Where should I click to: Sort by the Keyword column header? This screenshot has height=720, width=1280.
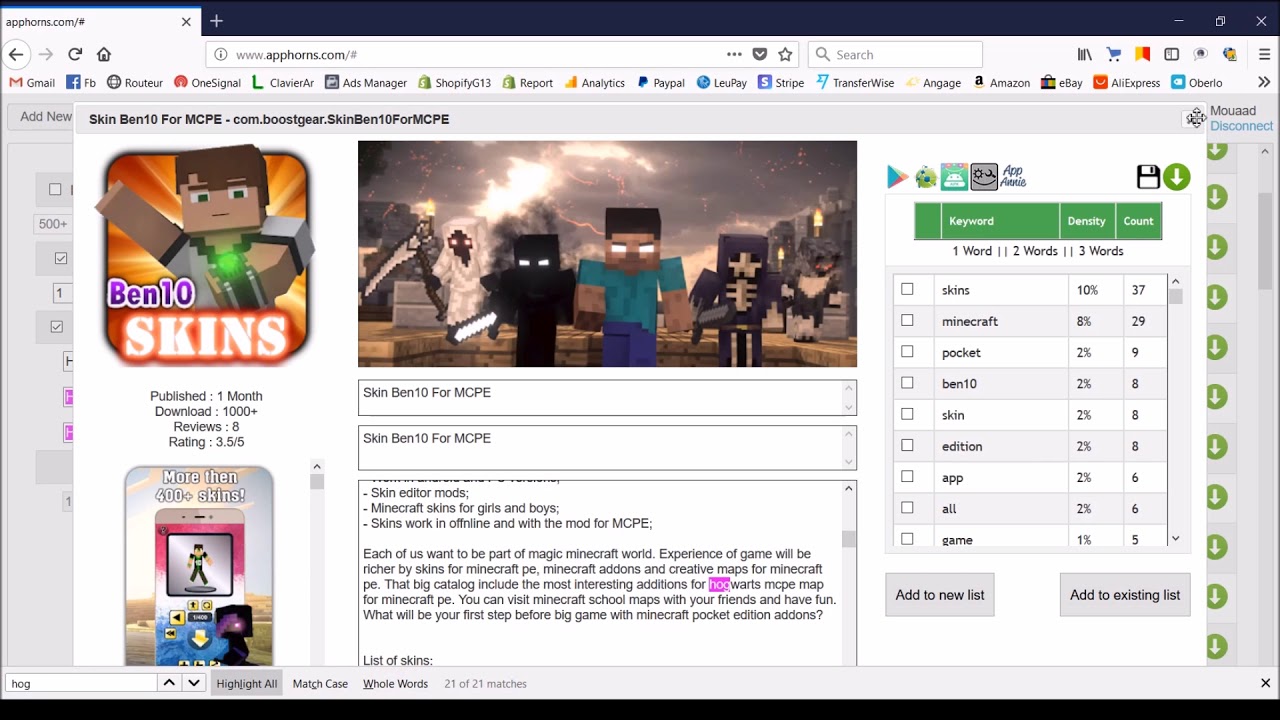click(x=1000, y=221)
